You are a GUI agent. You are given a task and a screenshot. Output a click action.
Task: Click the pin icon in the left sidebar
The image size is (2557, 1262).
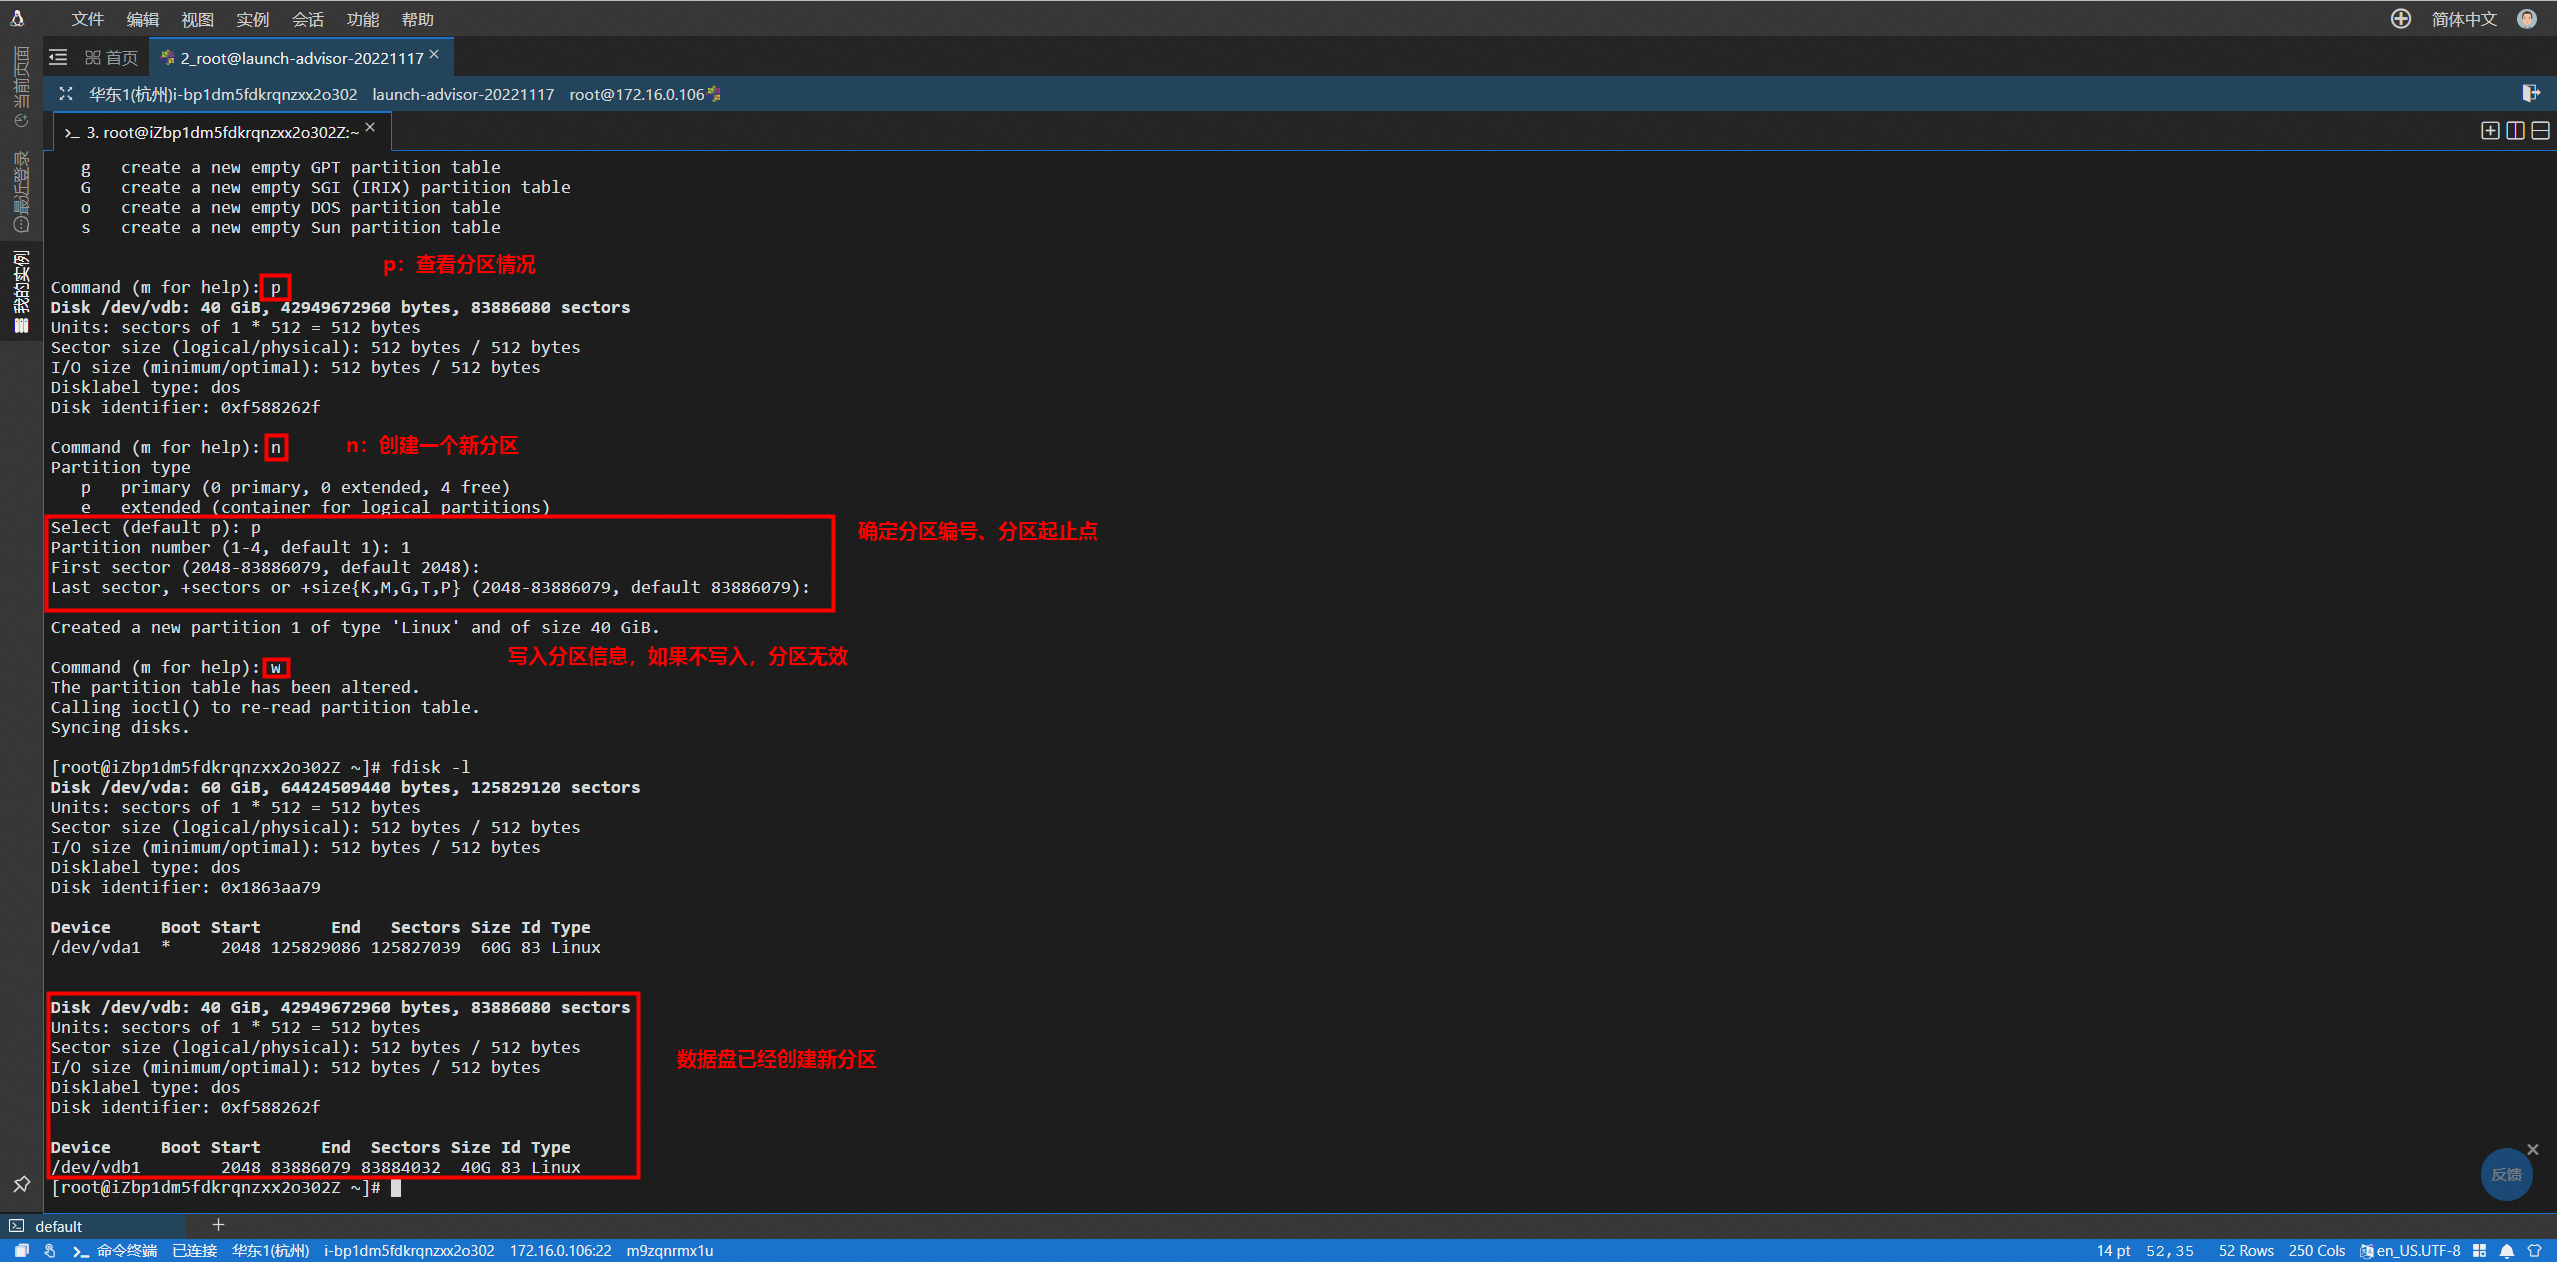[x=21, y=1184]
